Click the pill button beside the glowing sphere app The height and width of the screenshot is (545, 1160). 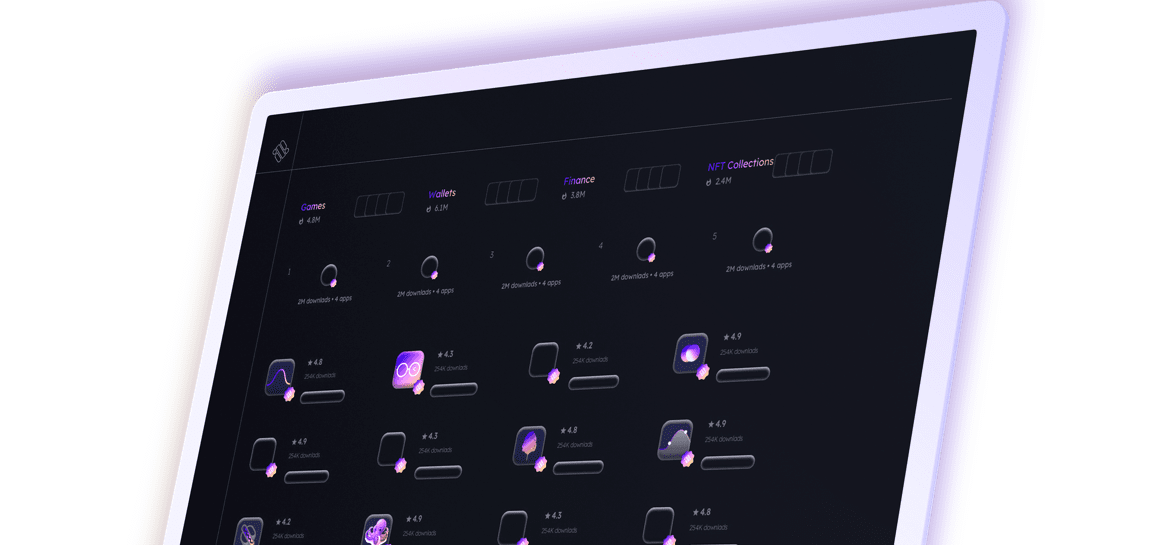coord(743,374)
